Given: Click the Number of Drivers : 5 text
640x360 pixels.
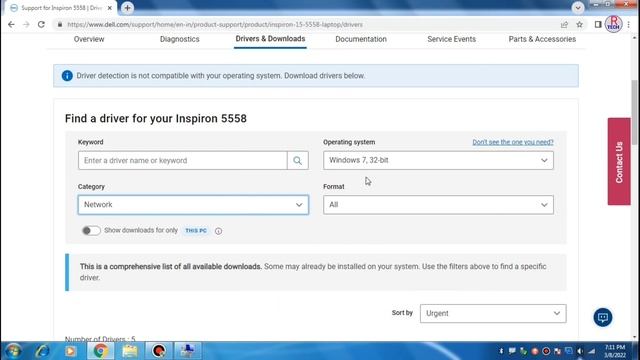Looking at the screenshot, I should click(x=100, y=339).
